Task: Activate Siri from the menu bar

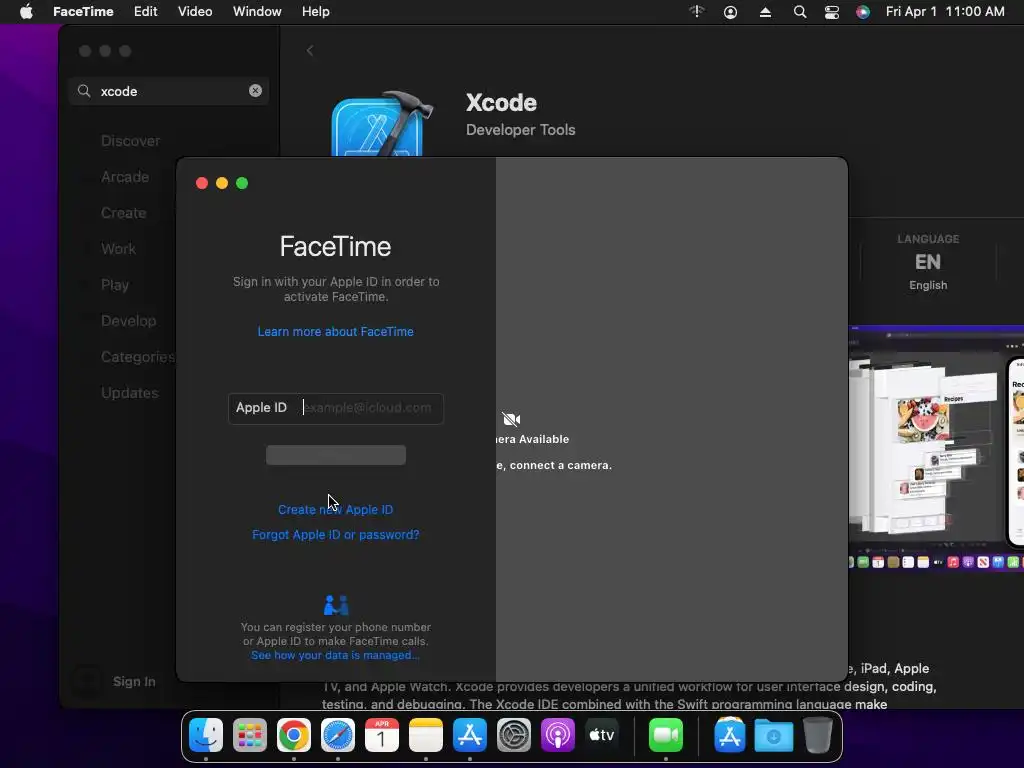Action: (x=863, y=12)
